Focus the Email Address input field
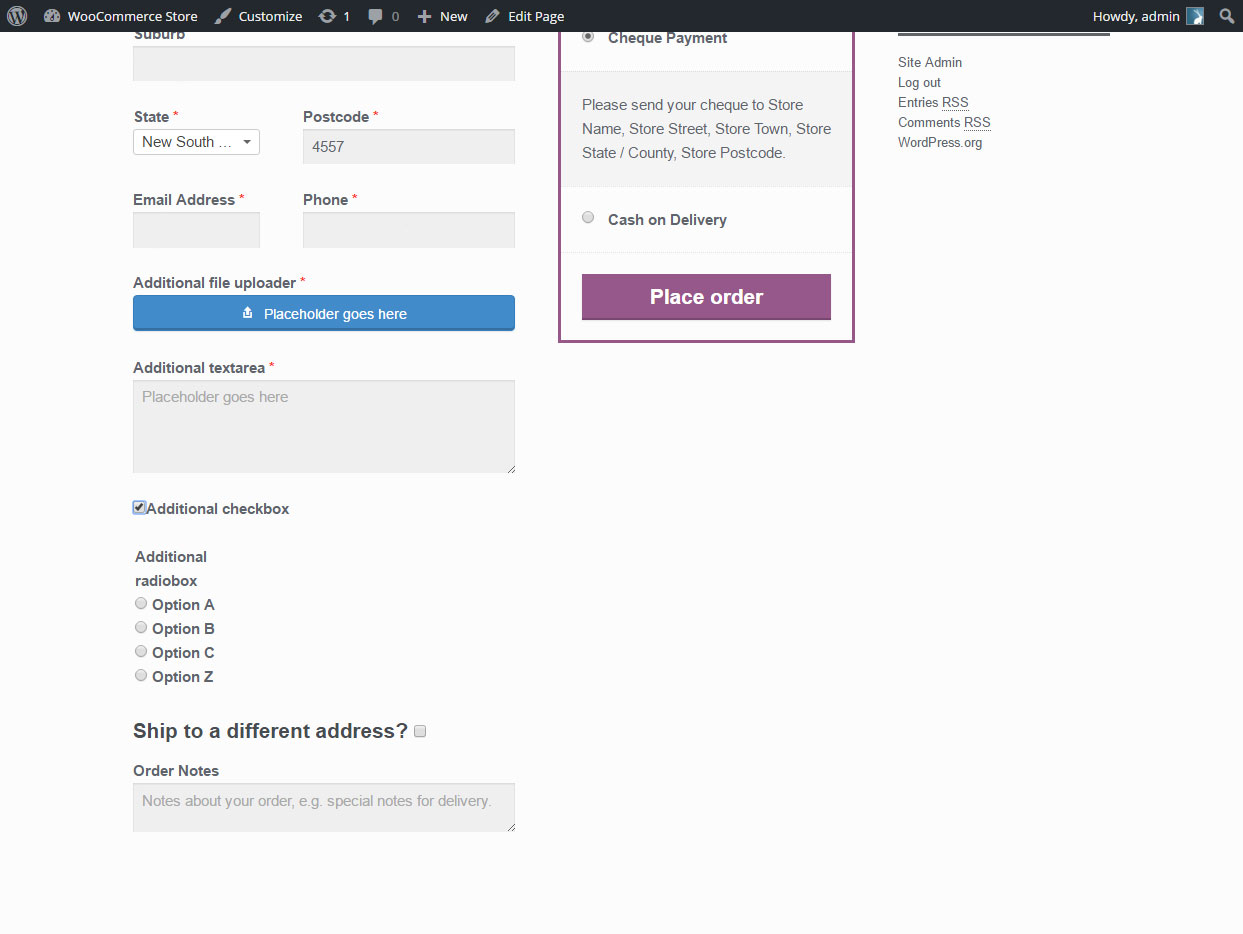 coord(196,230)
